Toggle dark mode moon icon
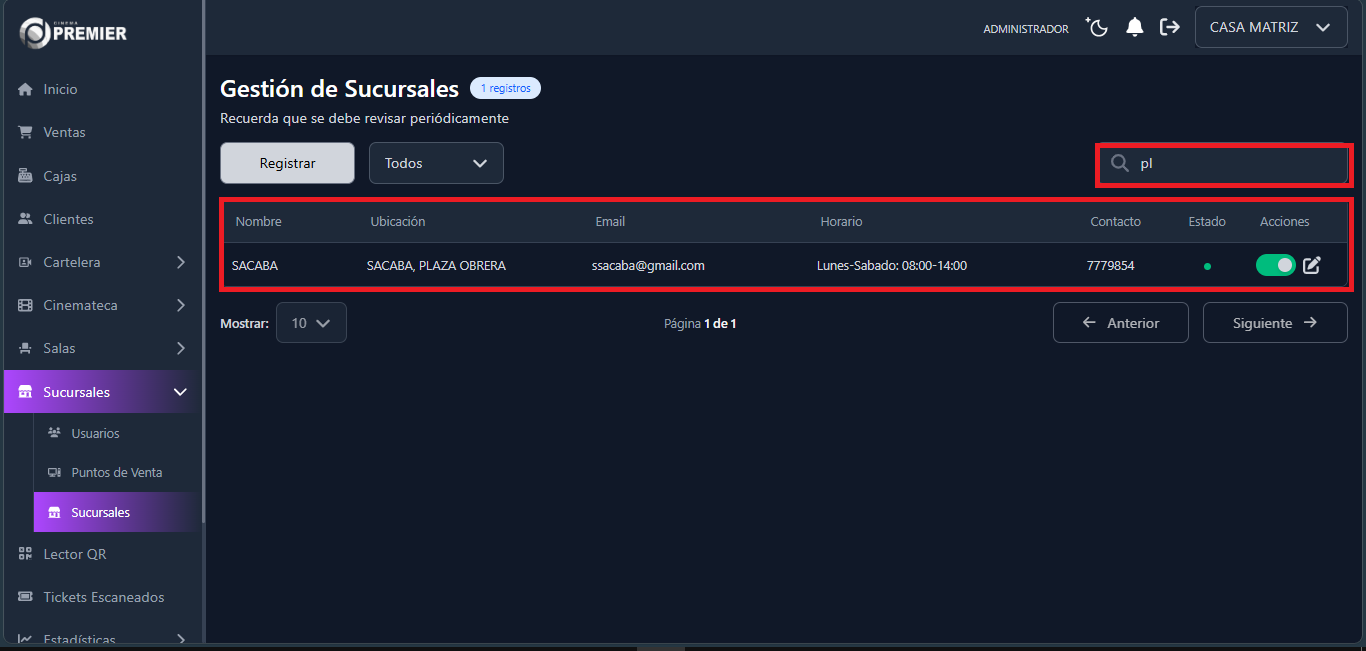1366x651 pixels. pos(1098,28)
